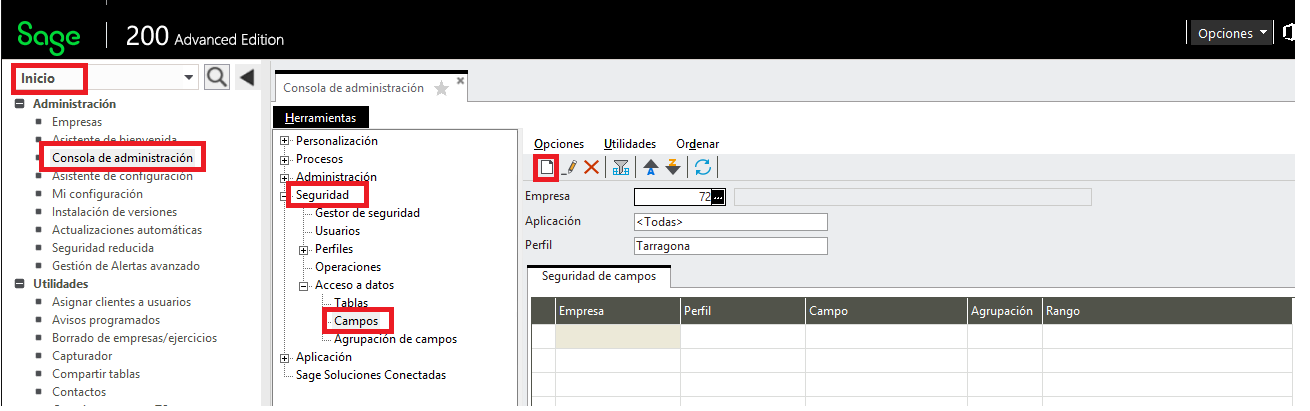
Task: Select the Seguridad de campos tab
Action: pyautogui.click(x=599, y=275)
